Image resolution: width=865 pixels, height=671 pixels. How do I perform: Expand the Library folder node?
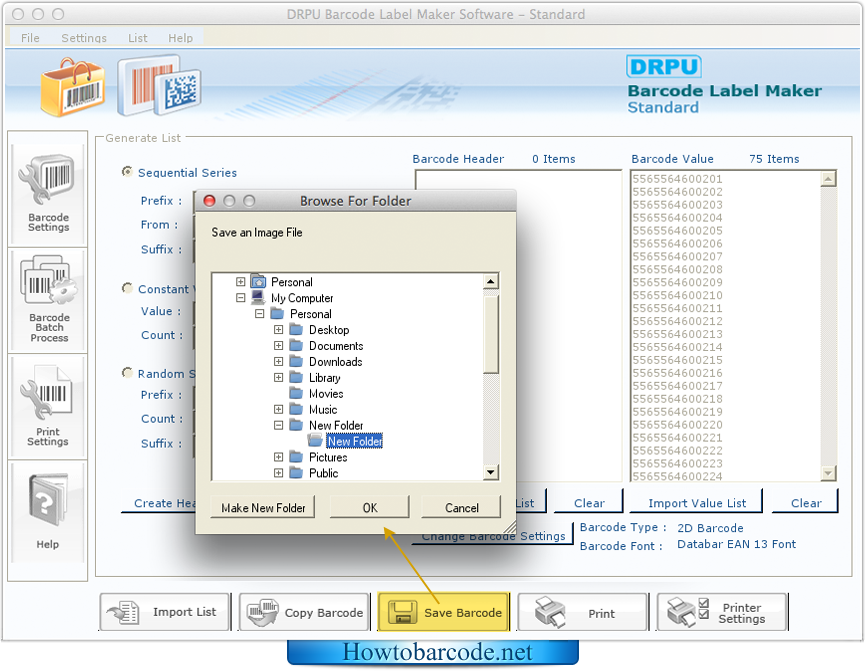click(279, 377)
